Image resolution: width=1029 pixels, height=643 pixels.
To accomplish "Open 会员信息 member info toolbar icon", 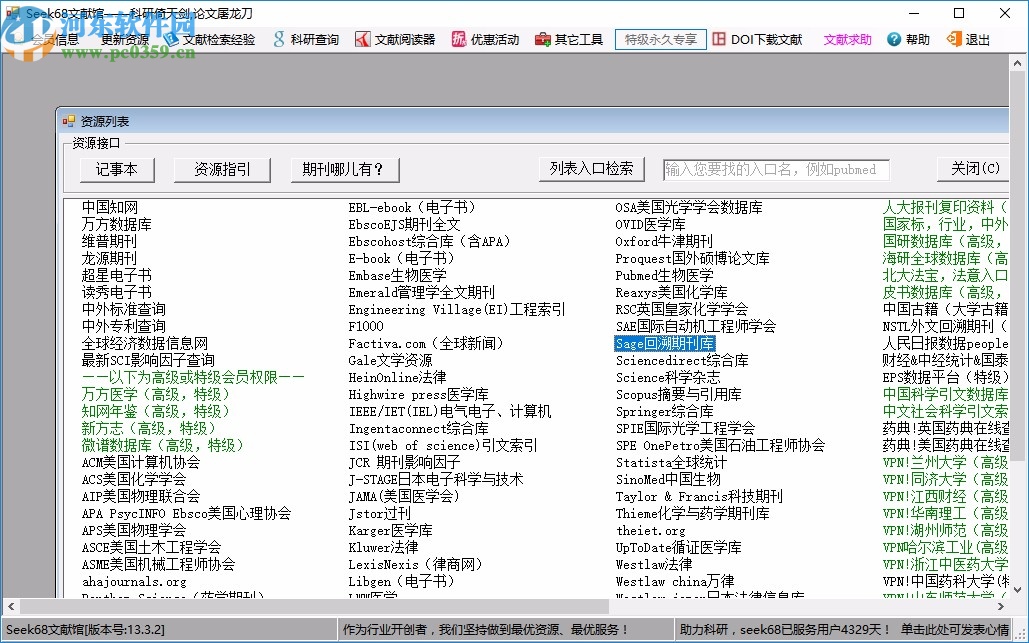I will 45,41.
